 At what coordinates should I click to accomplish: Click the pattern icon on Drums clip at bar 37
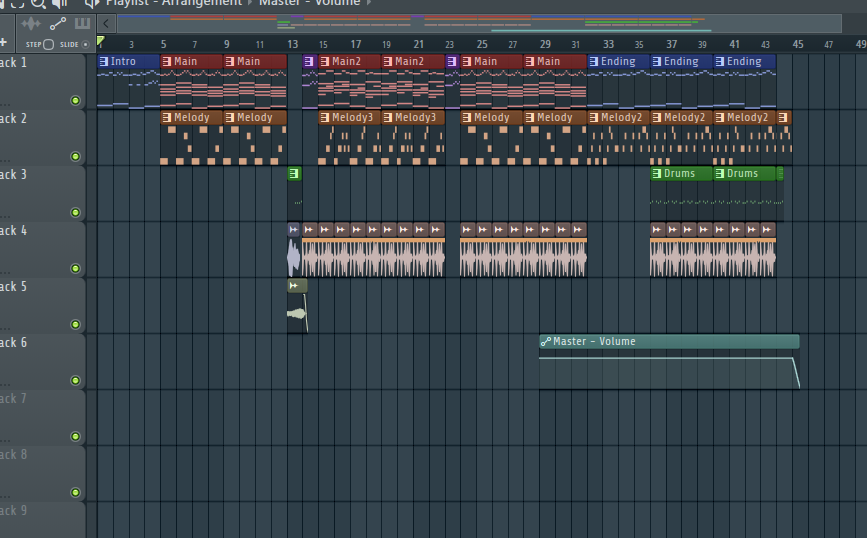click(x=656, y=174)
